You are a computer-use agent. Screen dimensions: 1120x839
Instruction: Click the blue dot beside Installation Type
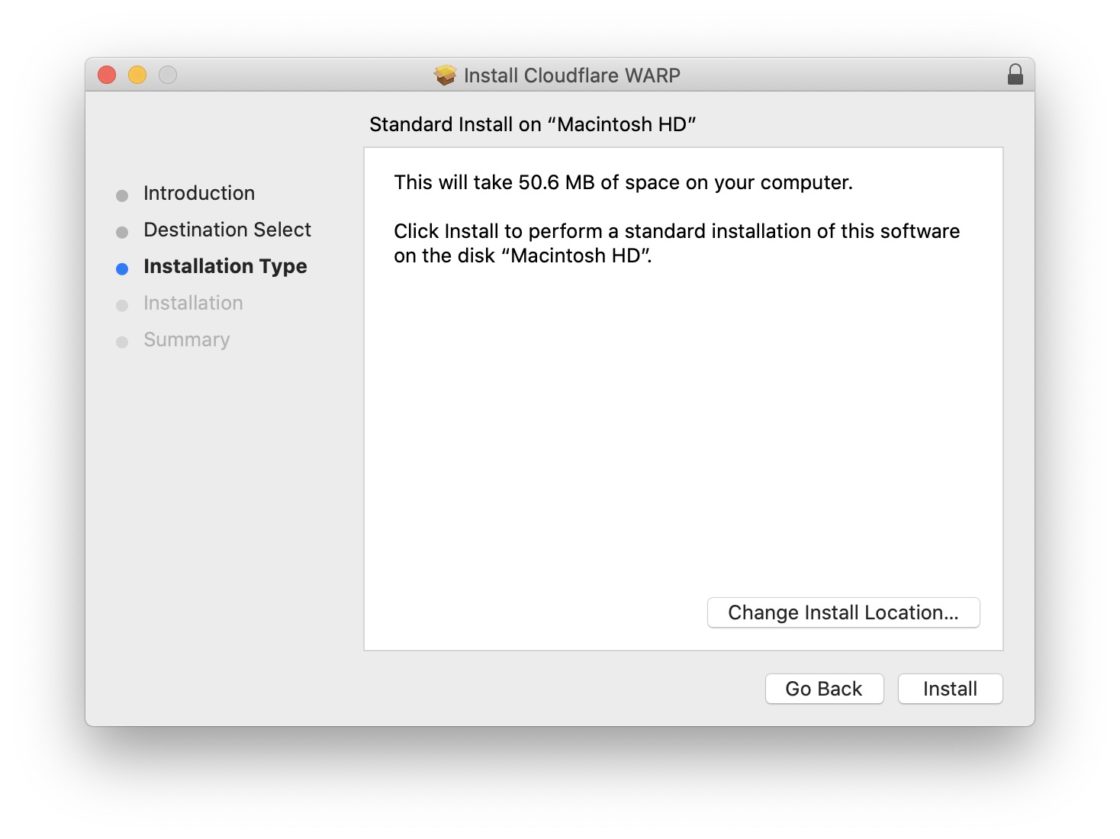[123, 267]
